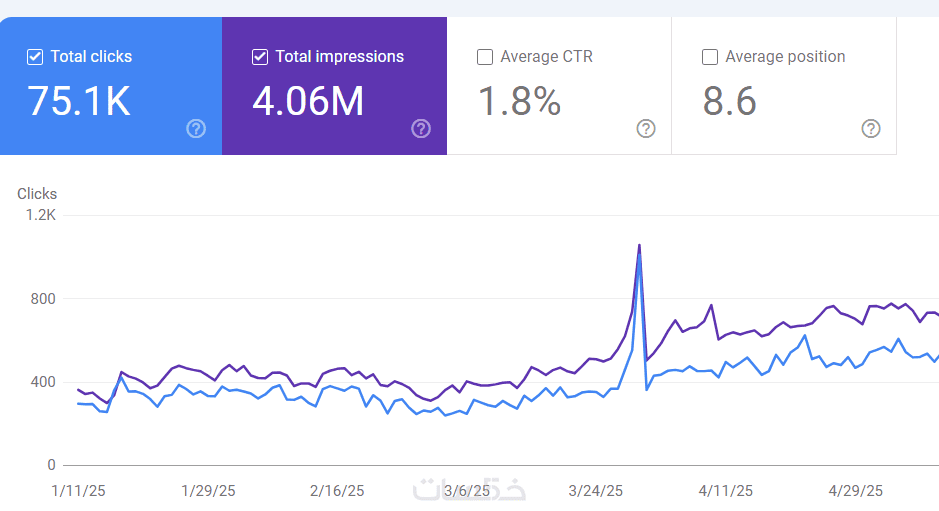Click the 3/24/25 date axis label
Image resolution: width=939 pixels, height=511 pixels.
[596, 491]
